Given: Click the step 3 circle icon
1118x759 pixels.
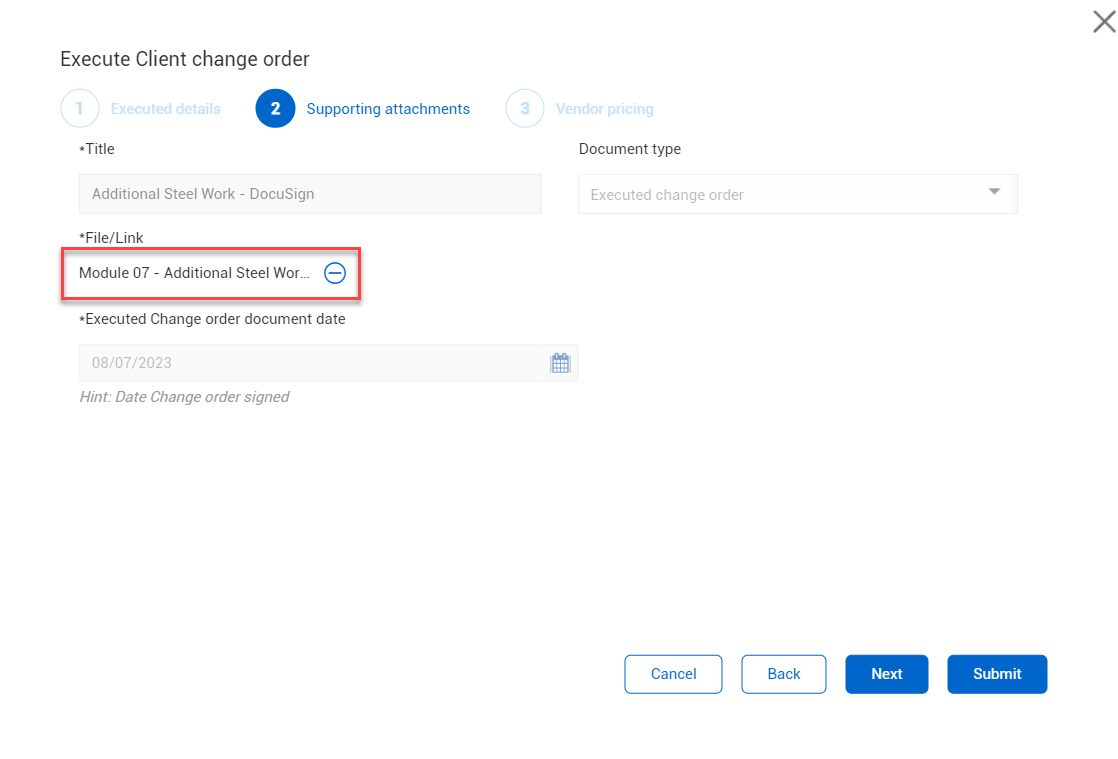Looking at the screenshot, I should tap(525, 109).
